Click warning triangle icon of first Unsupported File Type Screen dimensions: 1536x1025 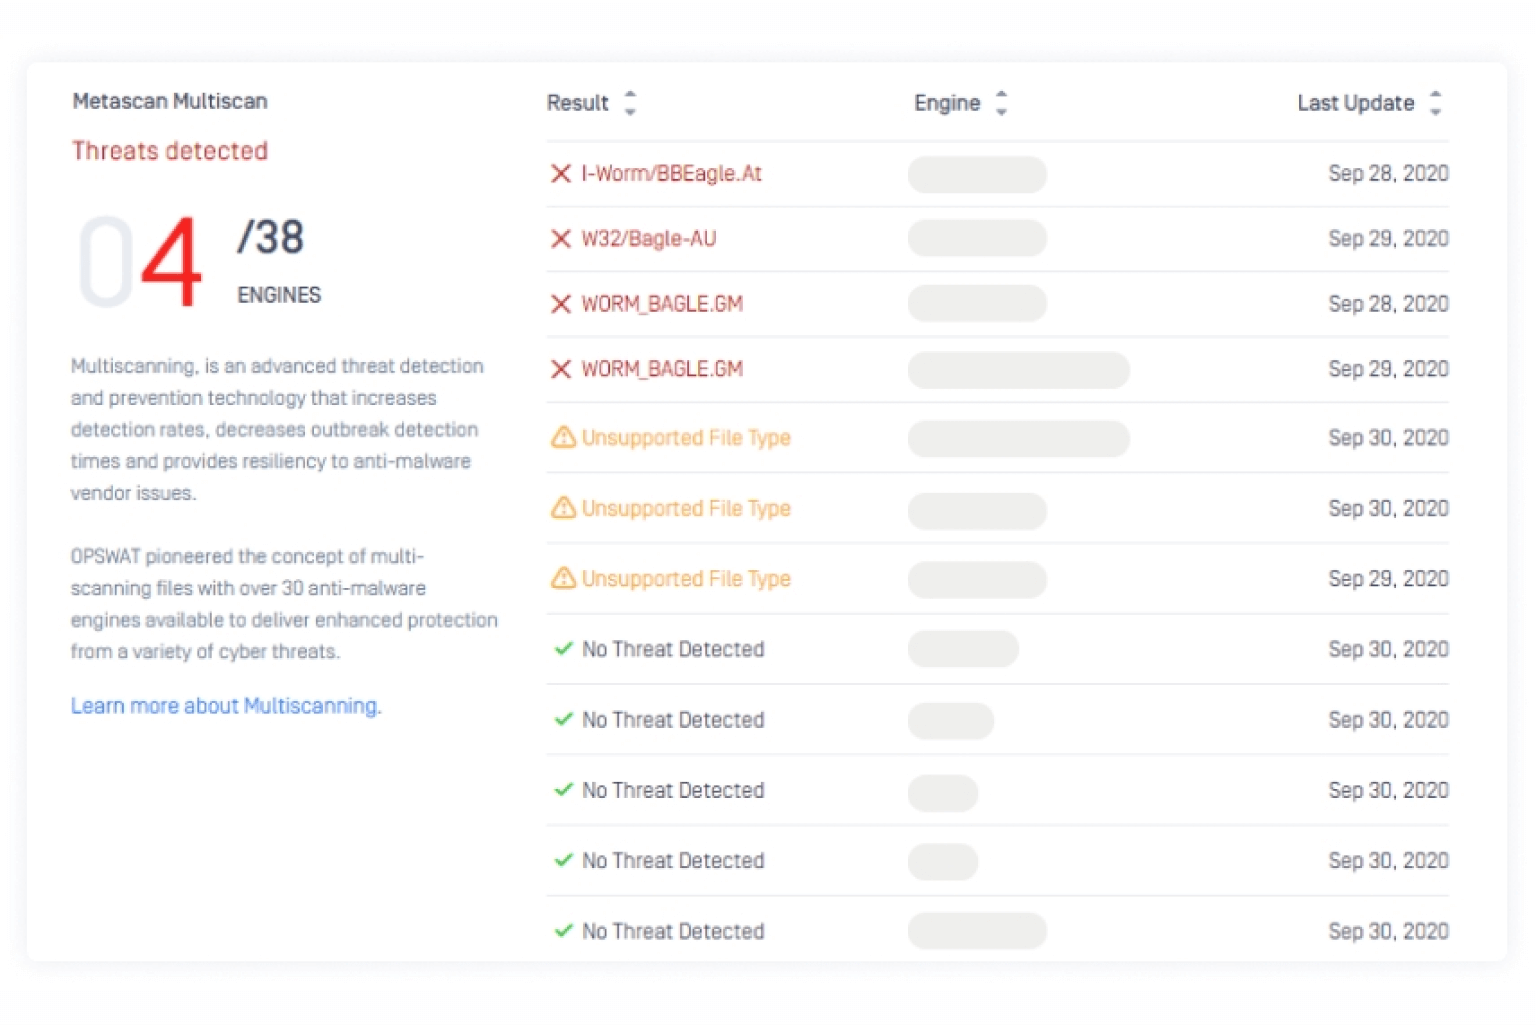(564, 437)
